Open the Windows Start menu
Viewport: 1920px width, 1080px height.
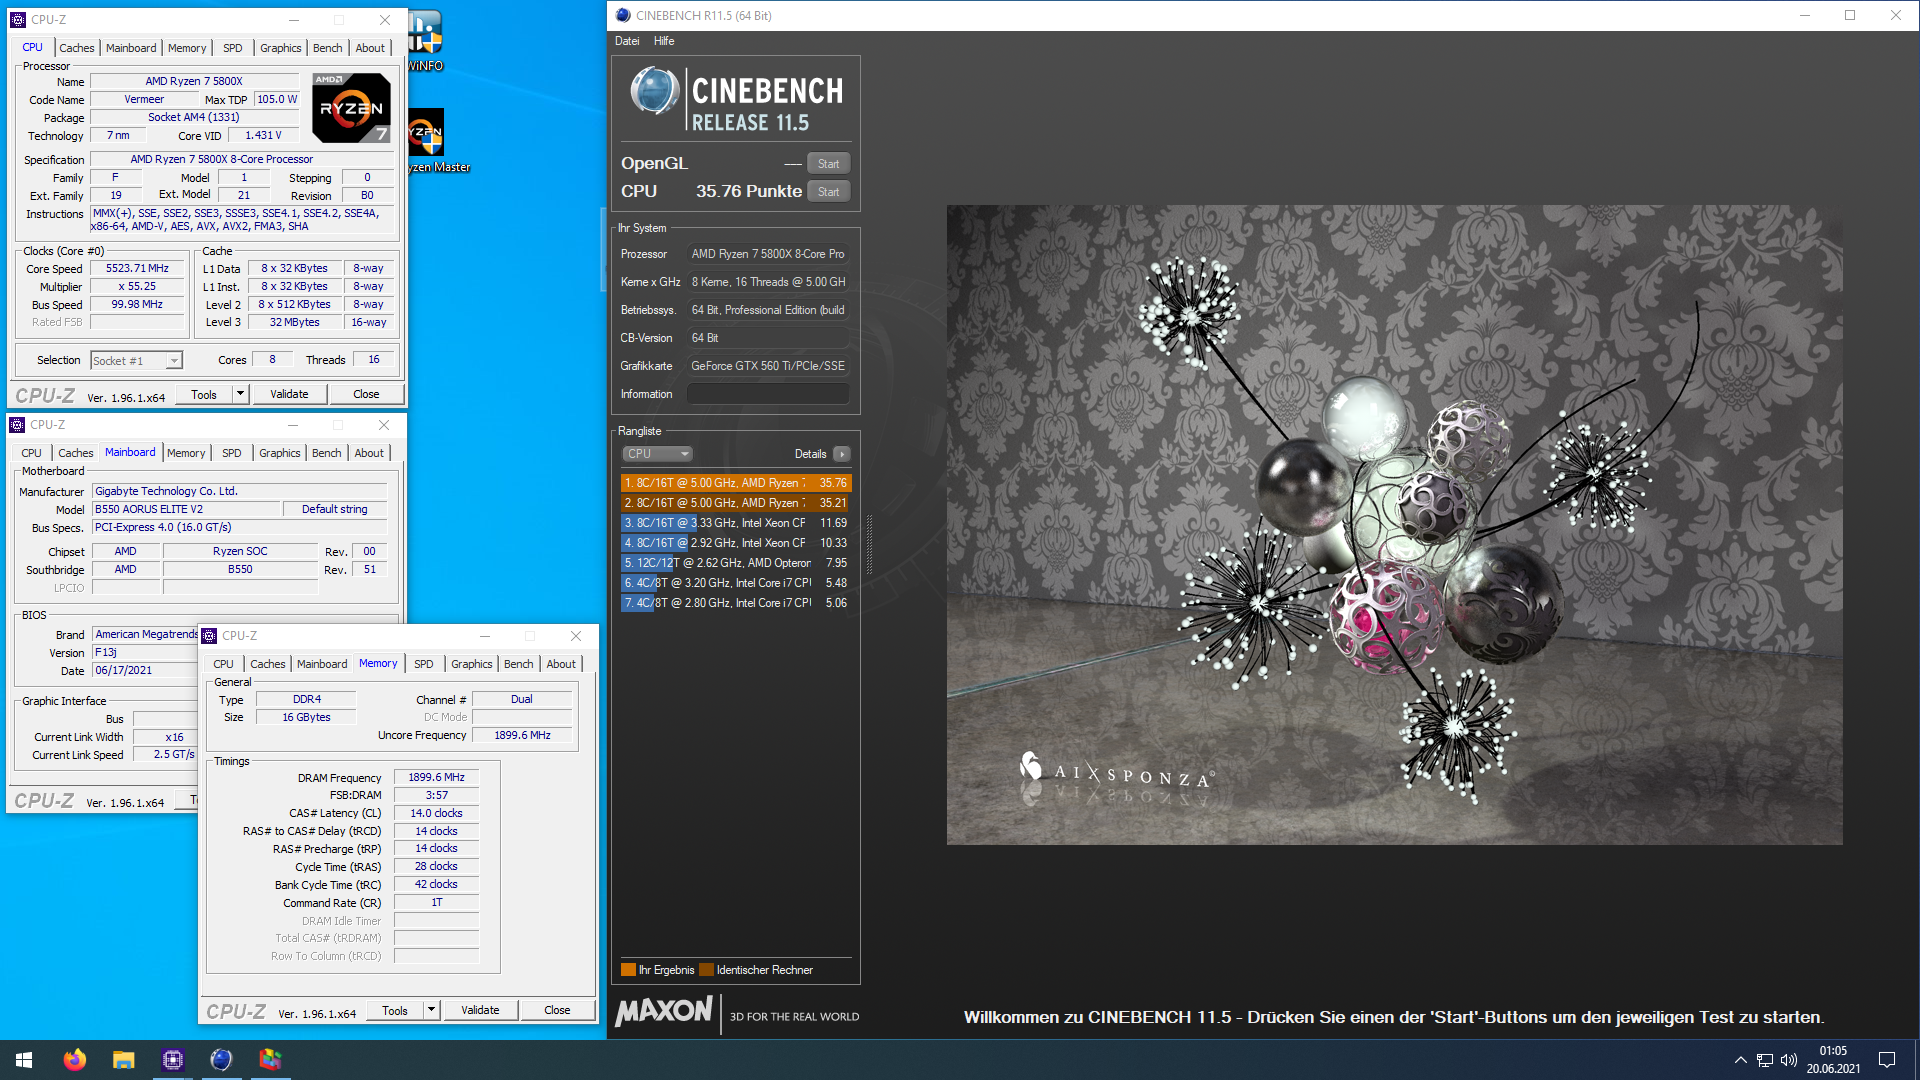pos(24,1060)
